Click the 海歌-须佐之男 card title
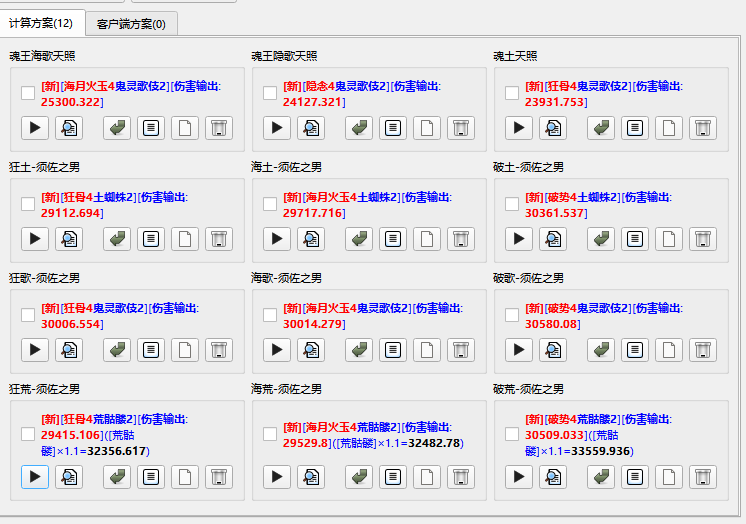The image size is (746, 524). pos(286,278)
